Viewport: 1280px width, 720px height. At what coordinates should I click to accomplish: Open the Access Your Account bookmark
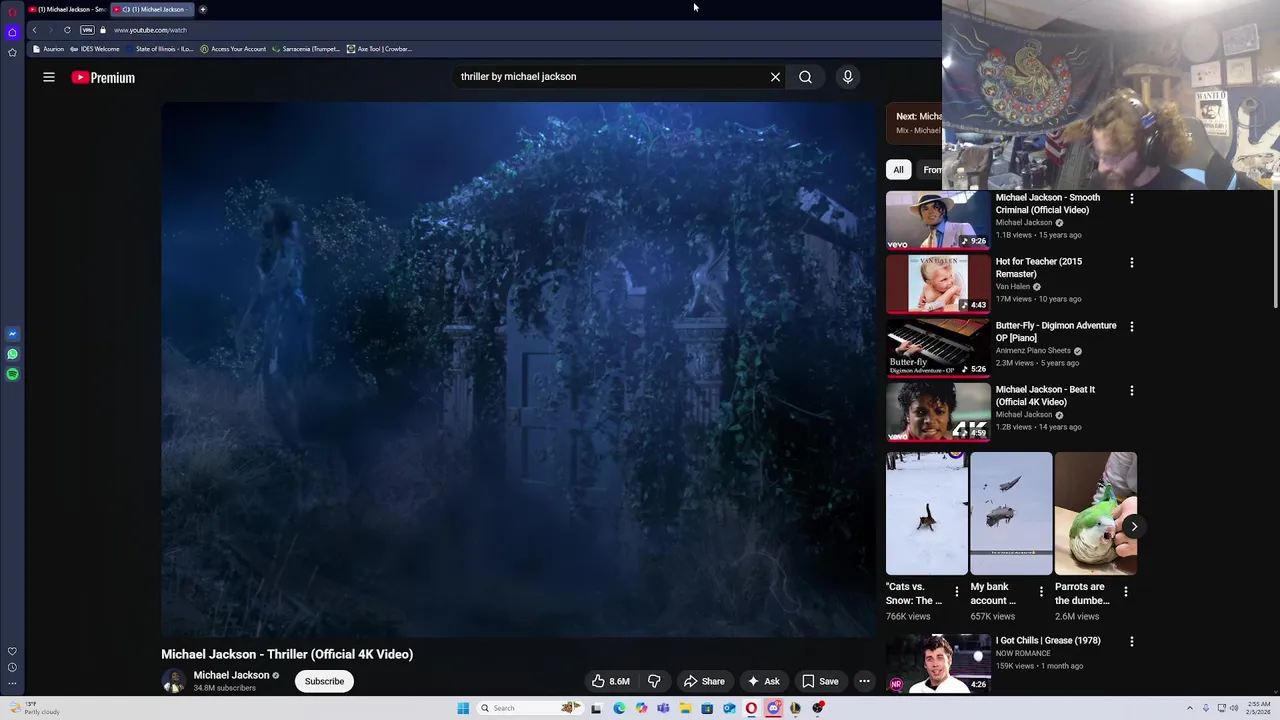coord(233,49)
